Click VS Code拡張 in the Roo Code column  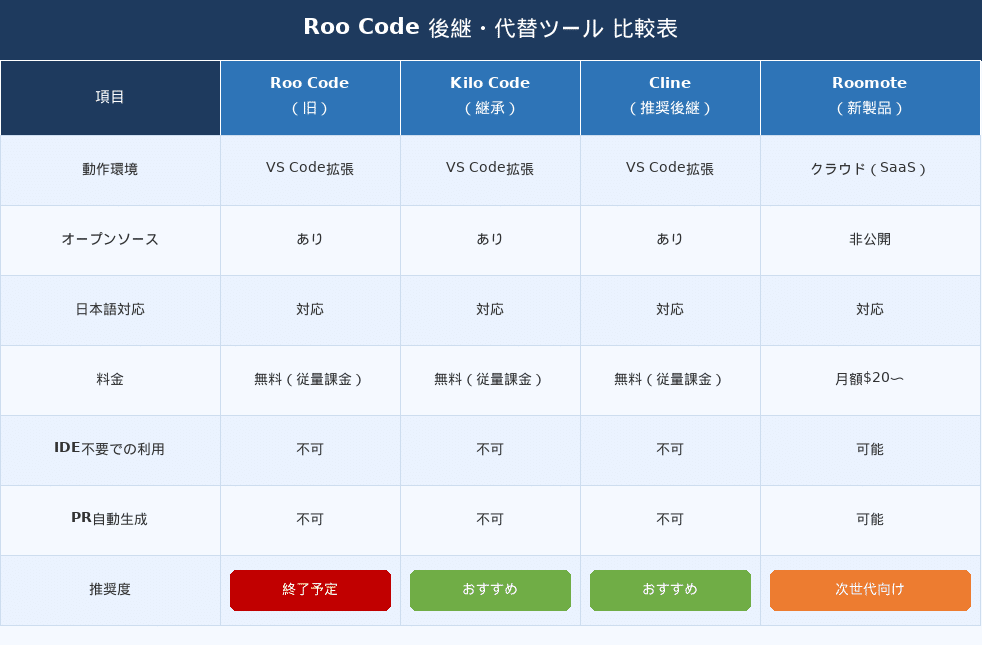[310, 168]
